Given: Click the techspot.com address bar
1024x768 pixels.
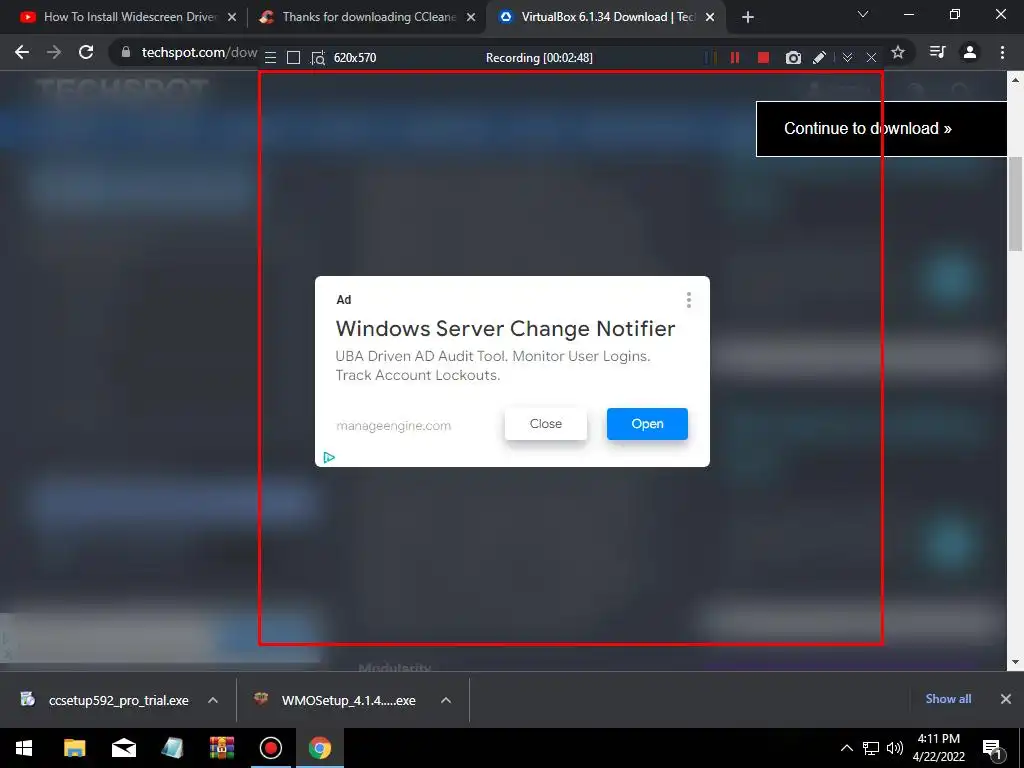Looking at the screenshot, I should 199,52.
